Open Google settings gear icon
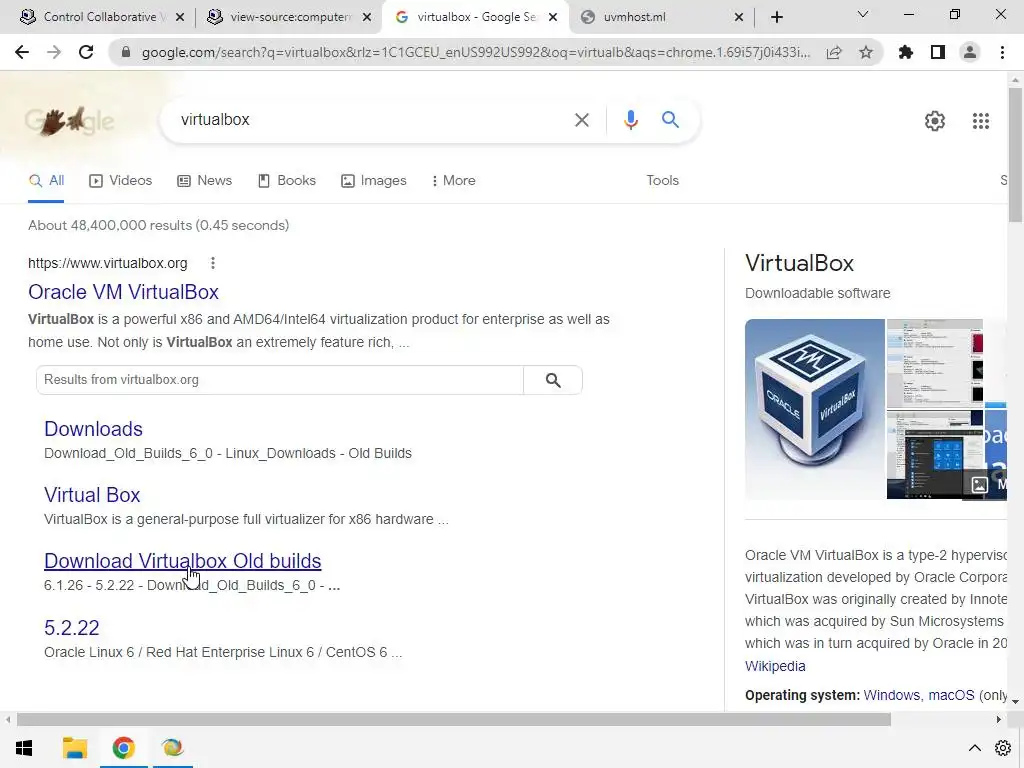This screenshot has width=1024, height=768. (x=935, y=121)
